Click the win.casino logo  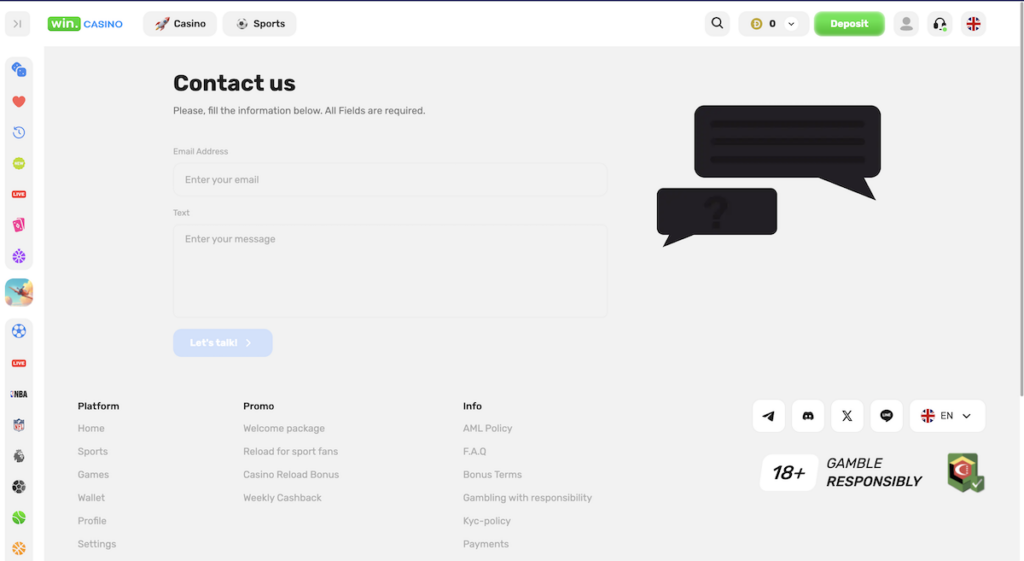click(85, 24)
